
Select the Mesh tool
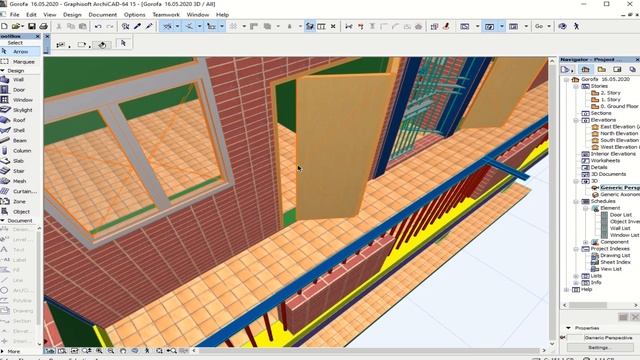20,181
